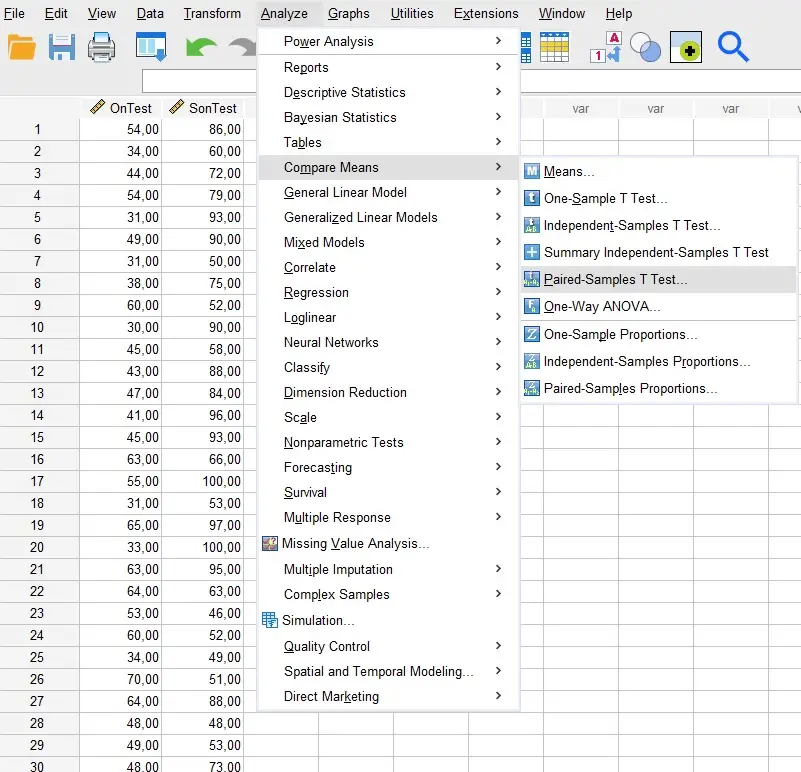Expand the Quality Control submenu arrow
The image size is (801, 772).
[499, 646]
